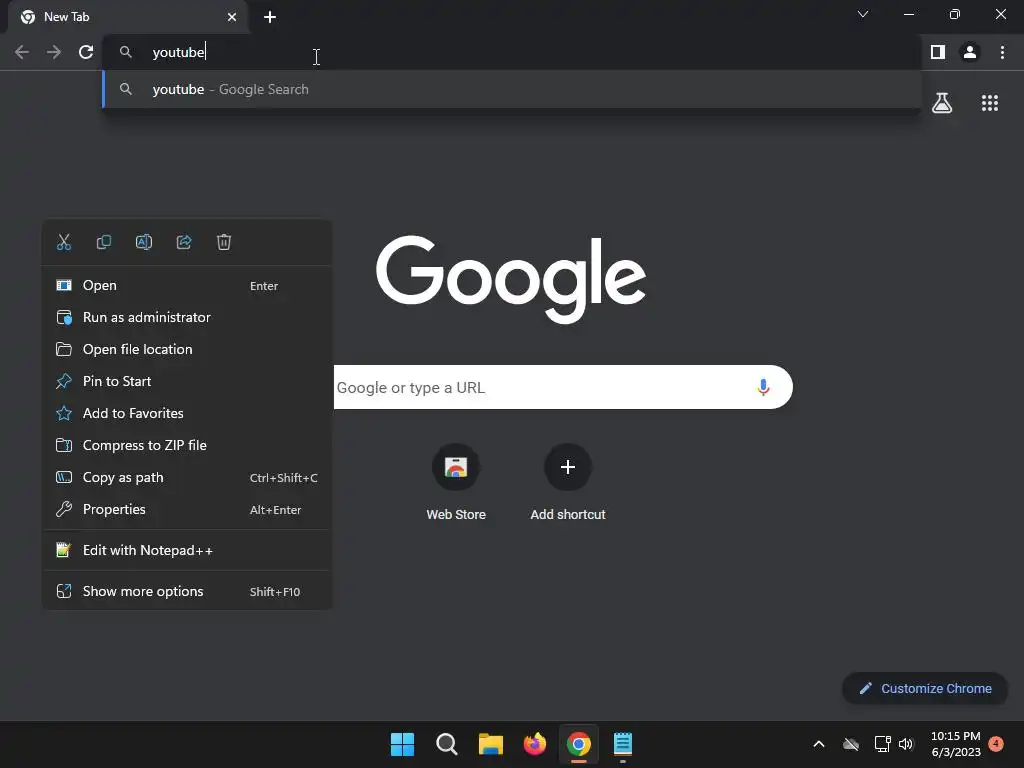Select Open from the context menu
The height and width of the screenshot is (768, 1024).
(x=187, y=285)
